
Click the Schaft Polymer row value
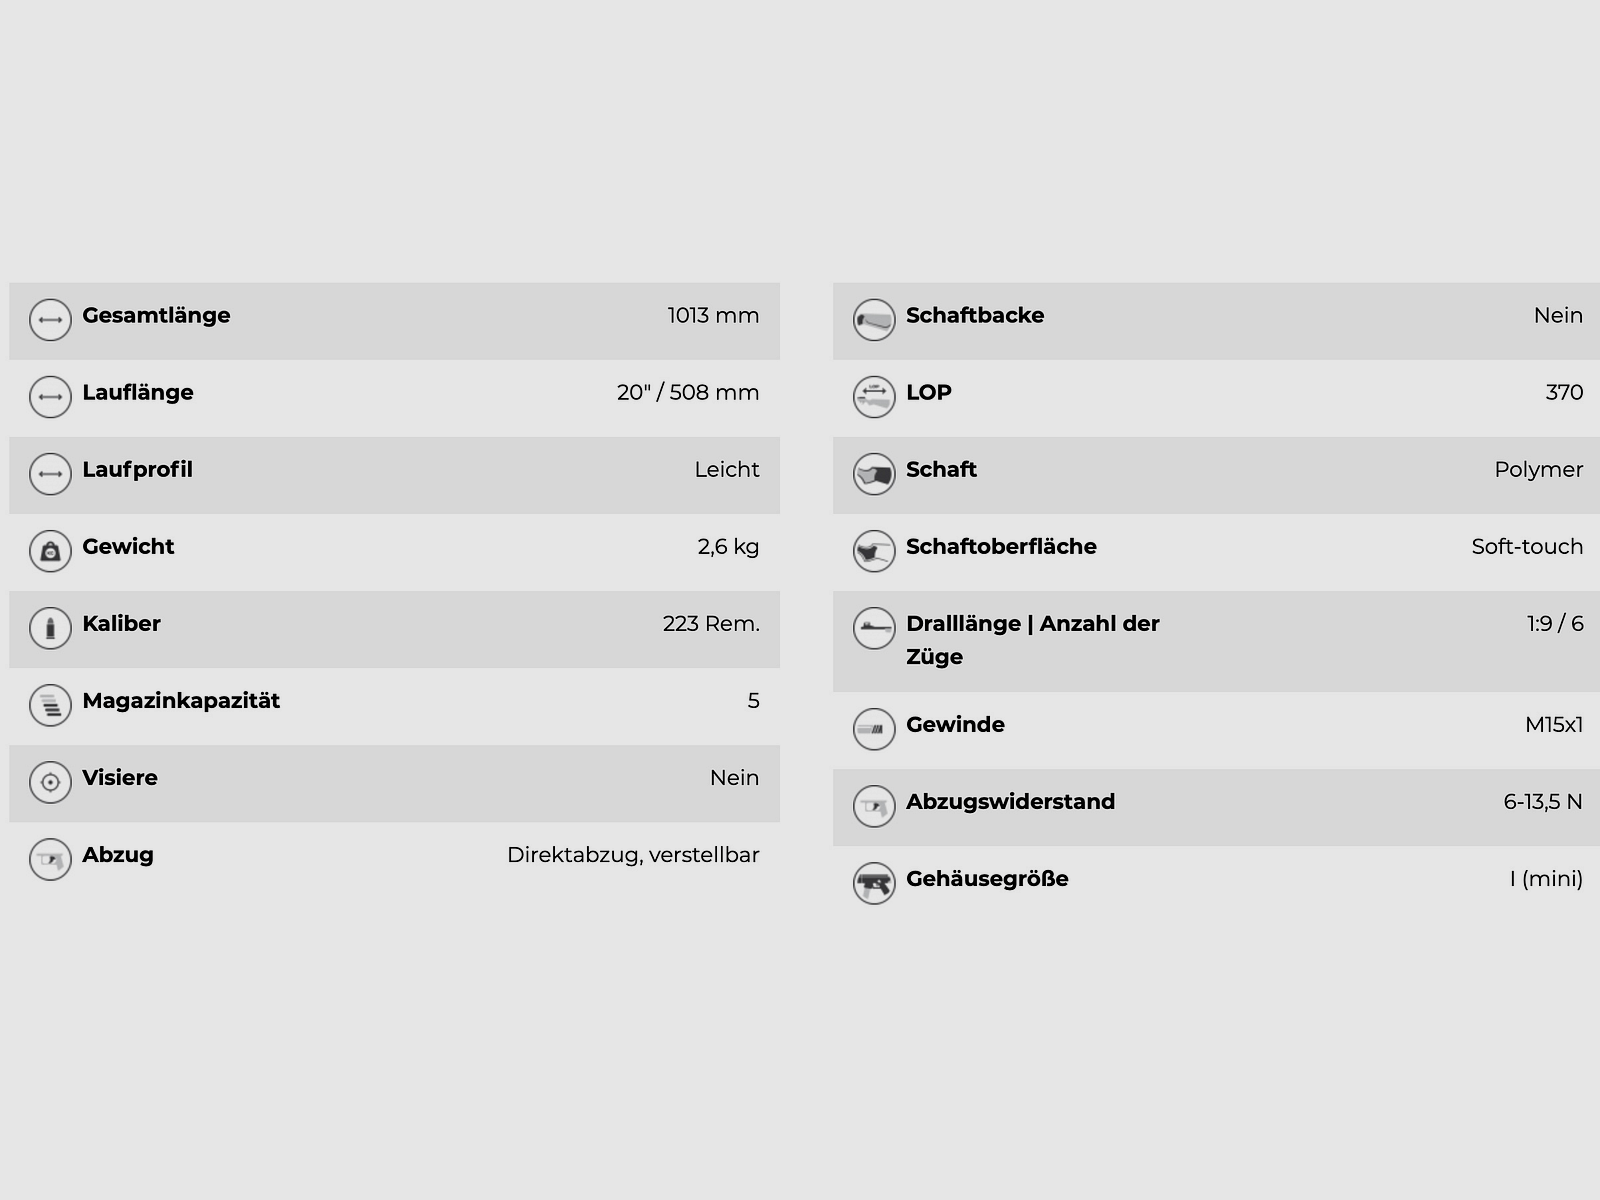coord(1538,470)
